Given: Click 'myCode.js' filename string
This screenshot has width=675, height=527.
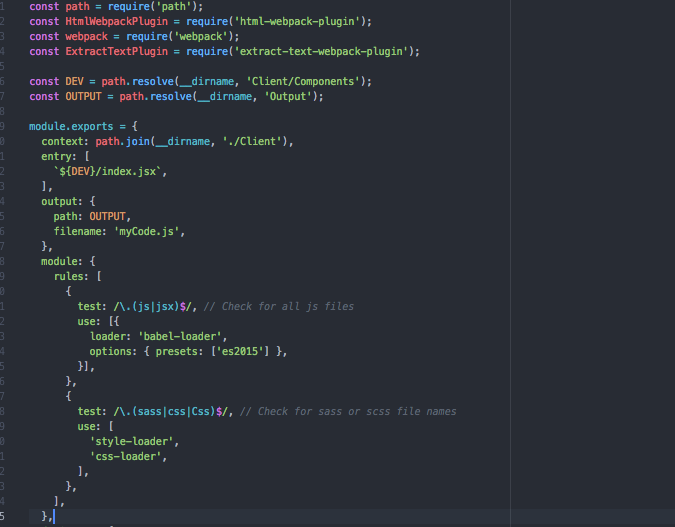Looking at the screenshot, I should [146, 232].
